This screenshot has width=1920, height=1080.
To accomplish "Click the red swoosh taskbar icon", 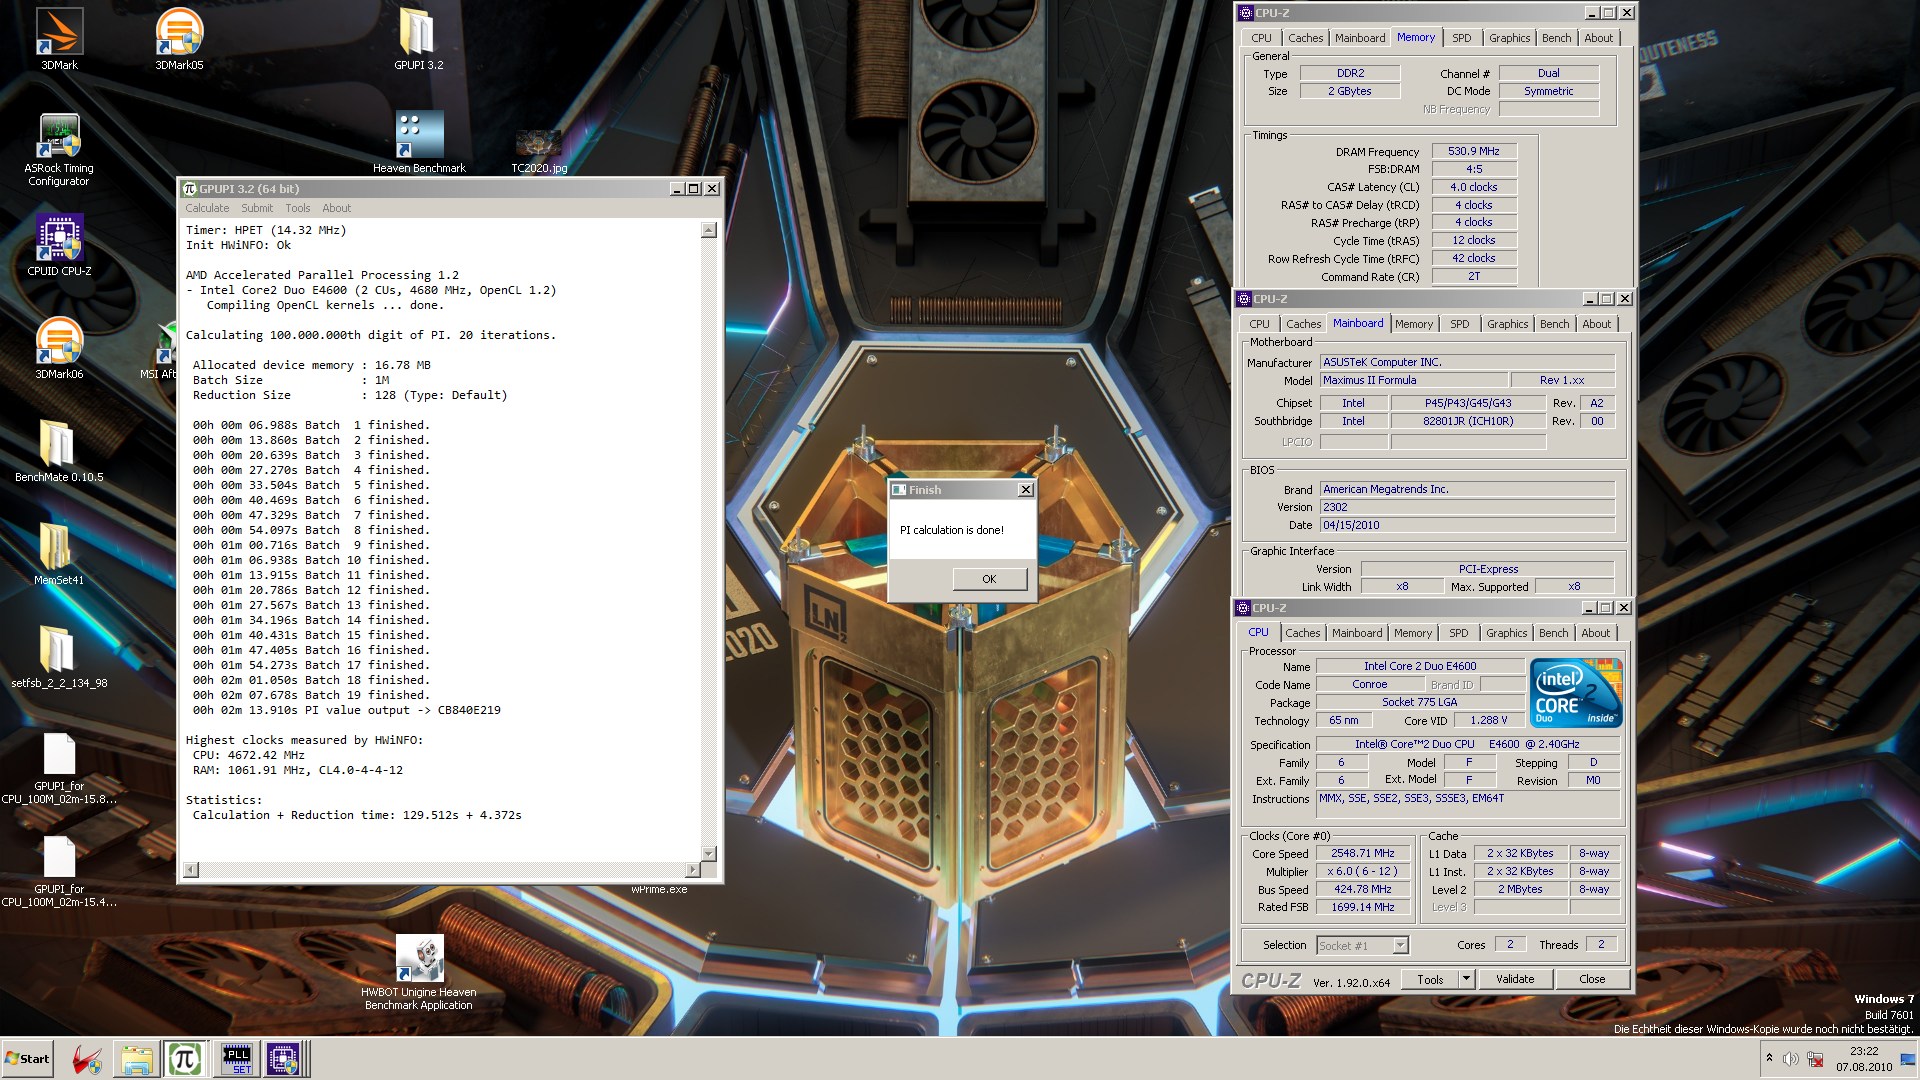I will point(88,1059).
